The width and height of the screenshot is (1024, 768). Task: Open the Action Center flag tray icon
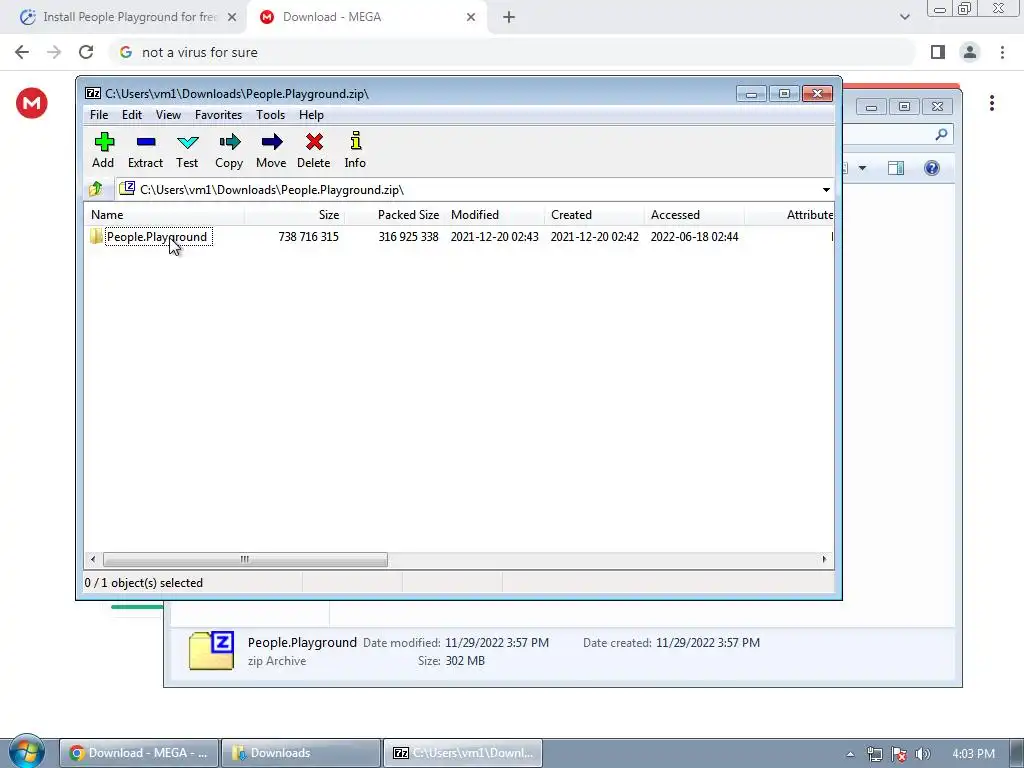pyautogui.click(x=899, y=754)
